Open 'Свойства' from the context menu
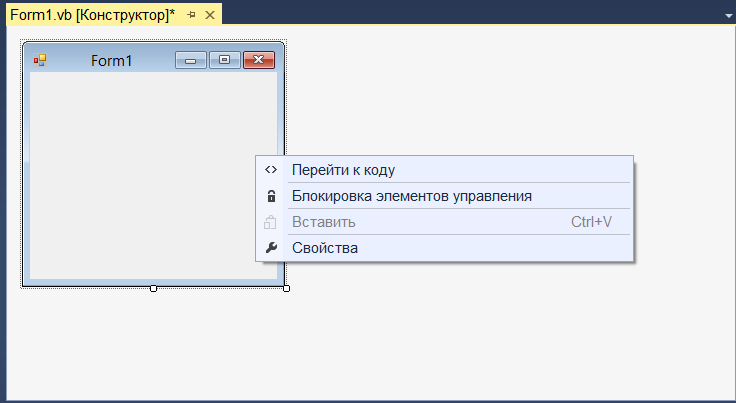This screenshot has height=403, width=736. 444,248
